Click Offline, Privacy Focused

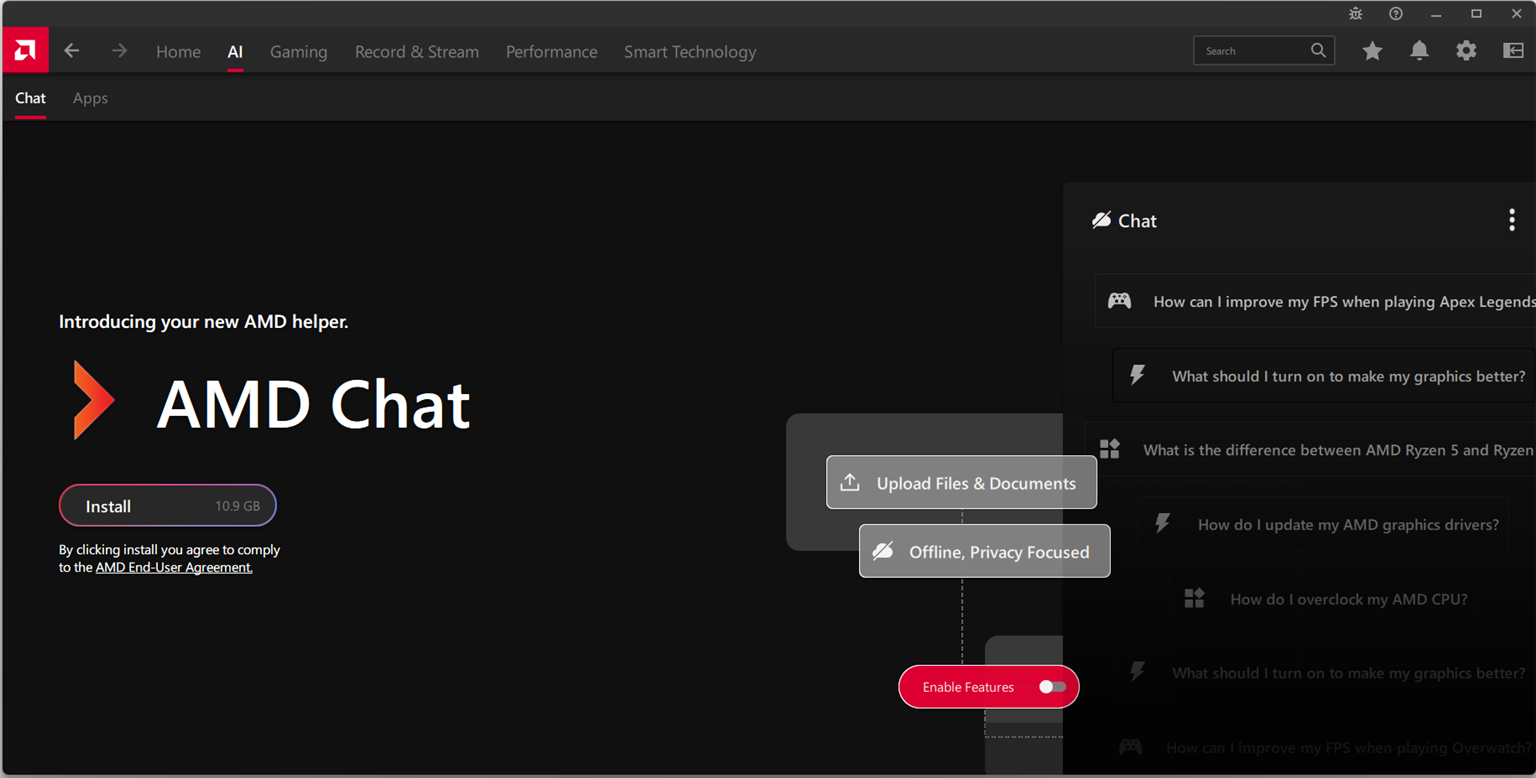pos(984,551)
